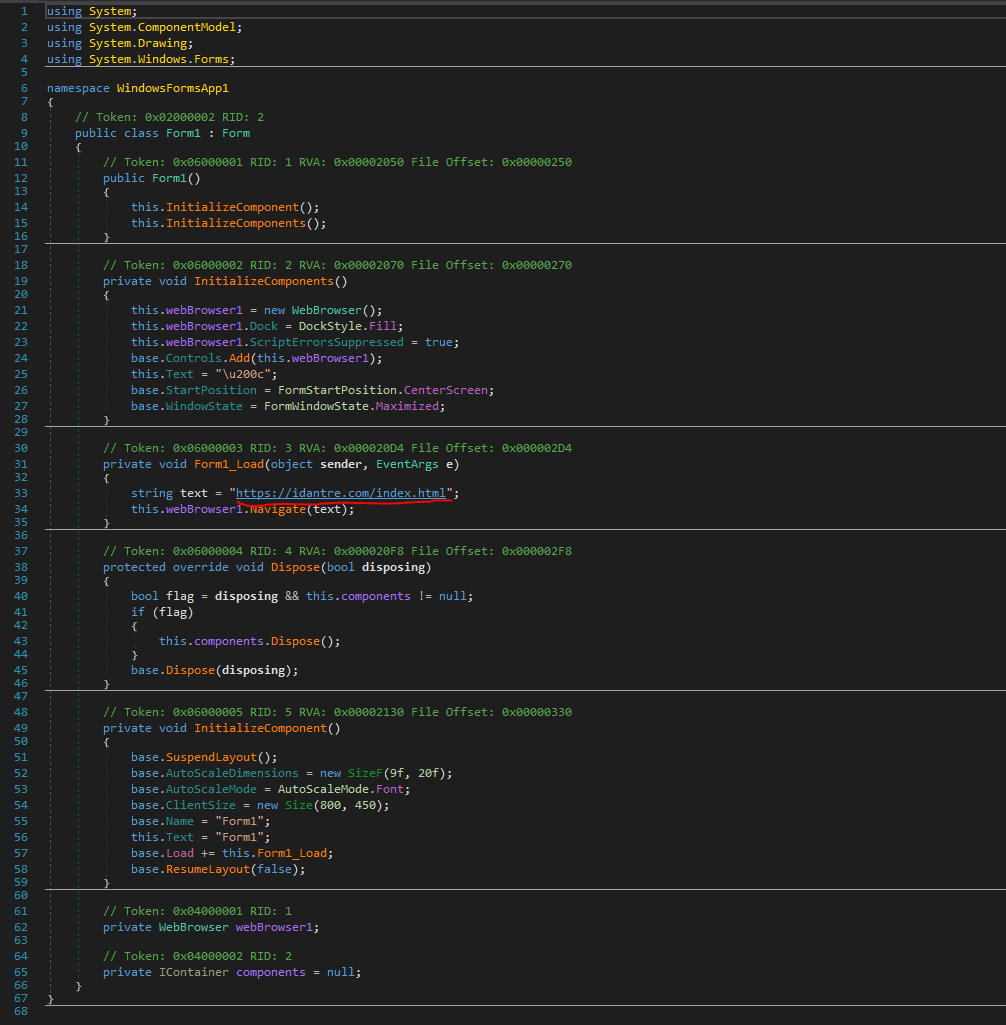Click the disposing parameter on line 38

click(x=393, y=567)
